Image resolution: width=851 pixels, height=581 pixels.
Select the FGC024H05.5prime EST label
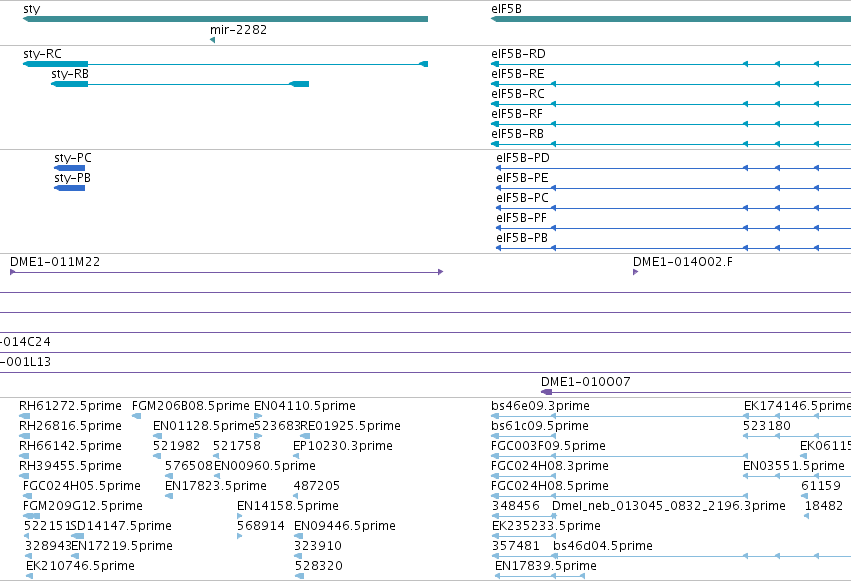click(81, 486)
